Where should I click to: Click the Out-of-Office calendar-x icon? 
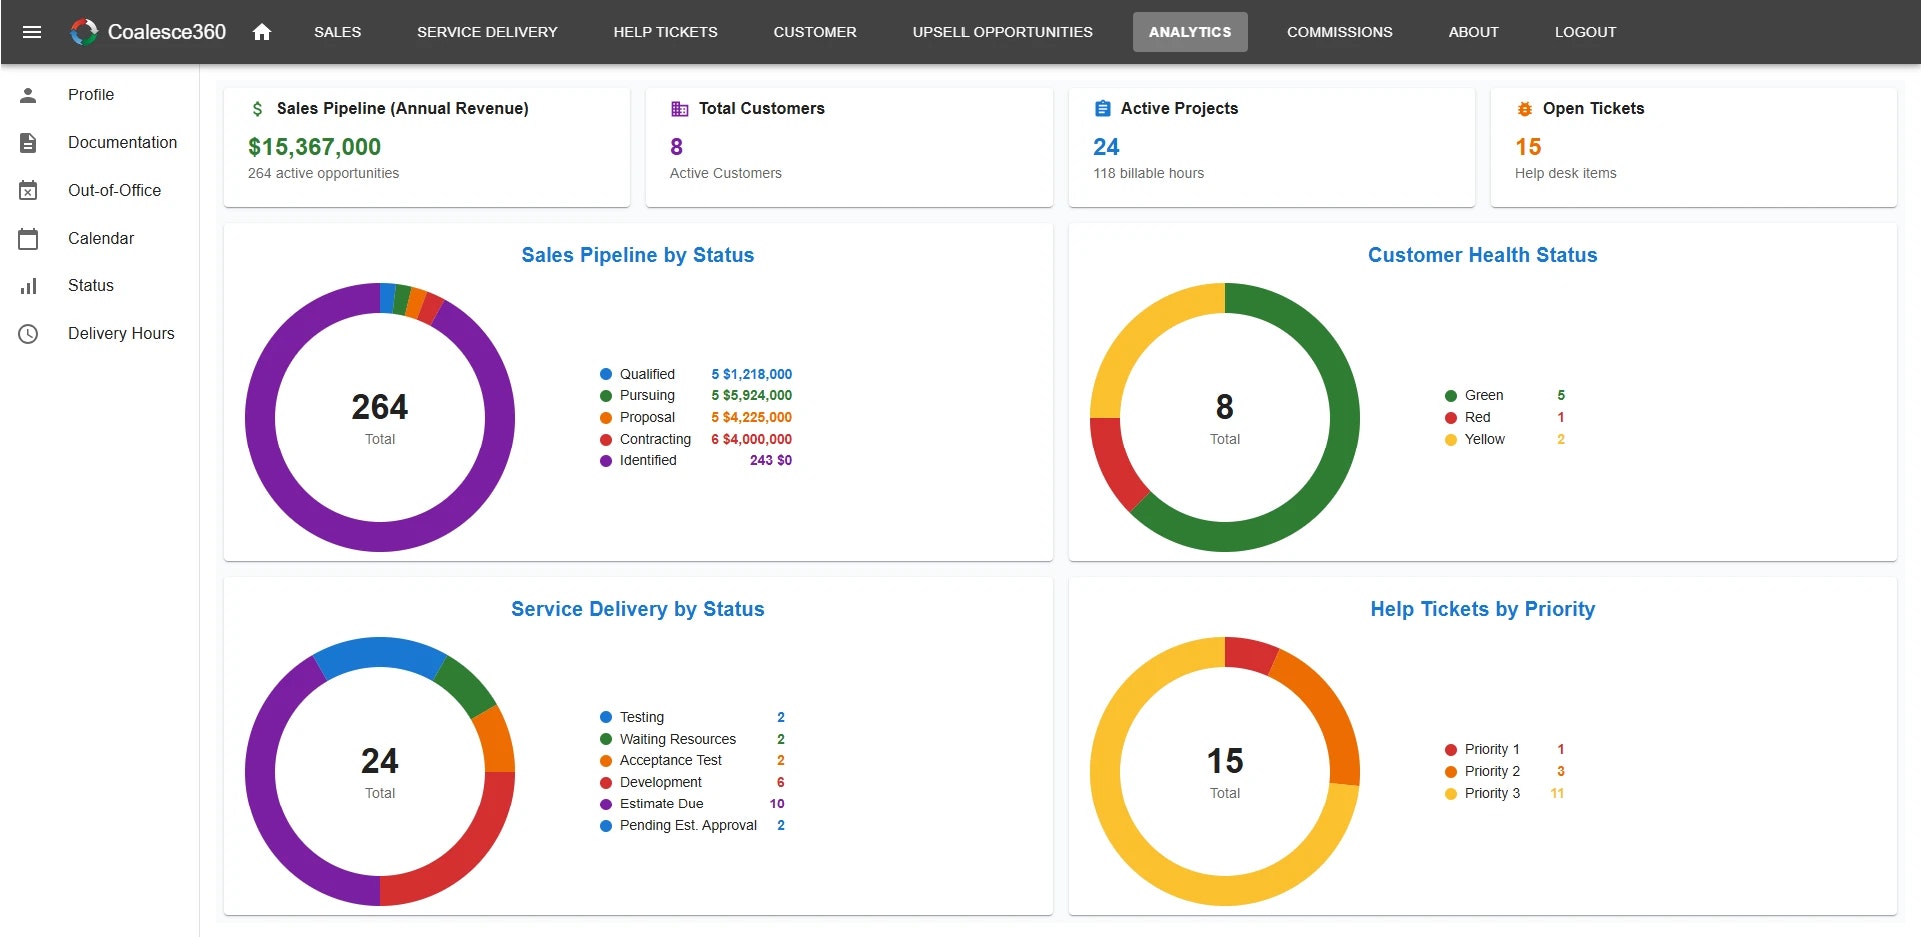tap(28, 190)
